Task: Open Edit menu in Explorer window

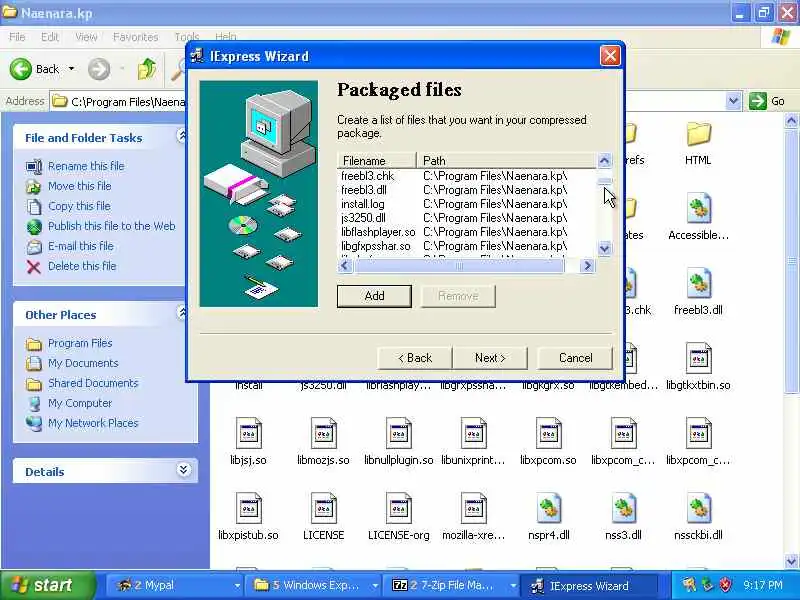Action: (49, 37)
